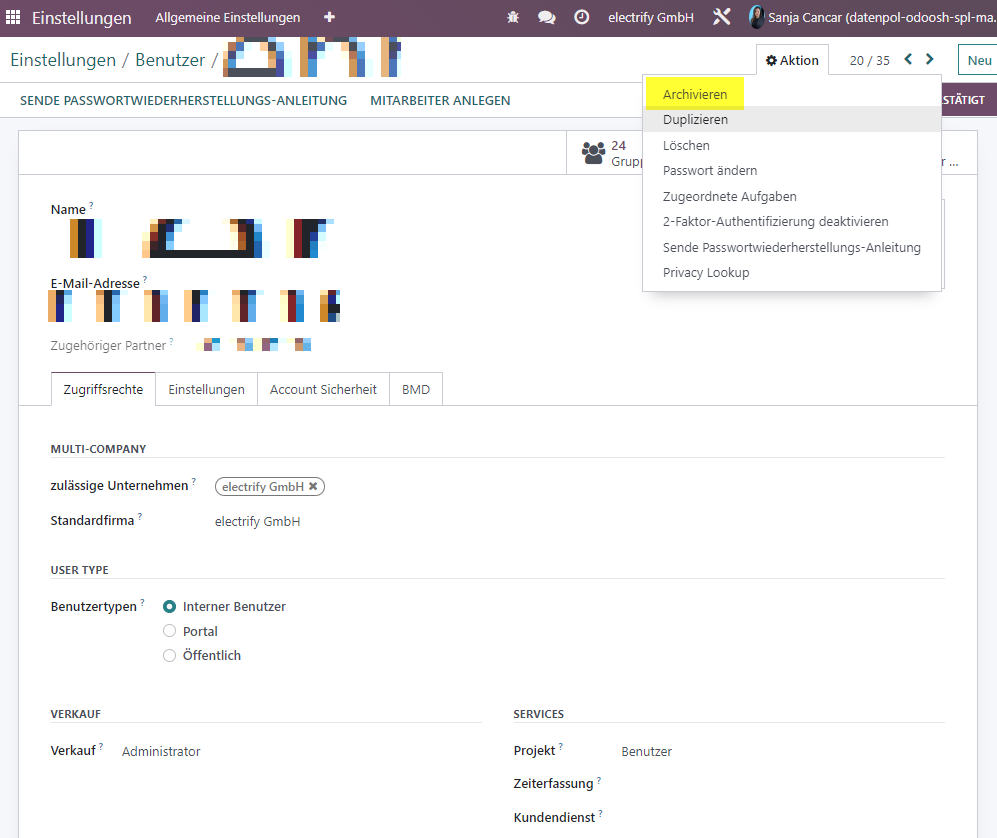The image size is (997, 838).
Task: Click the plus icon in top navbar
Action: point(329,17)
